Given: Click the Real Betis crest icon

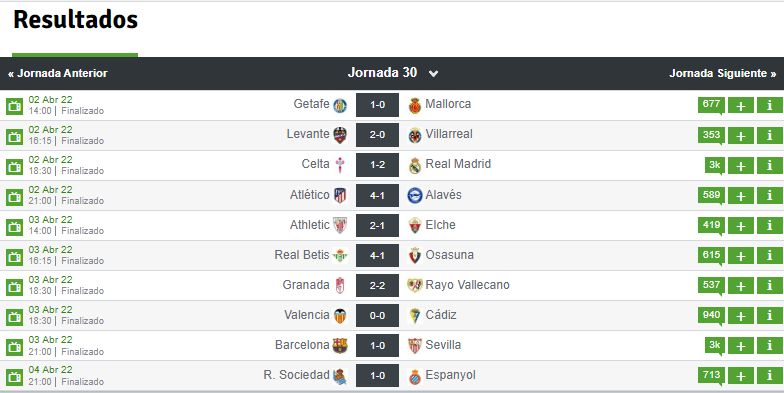Looking at the screenshot, I should [340, 256].
